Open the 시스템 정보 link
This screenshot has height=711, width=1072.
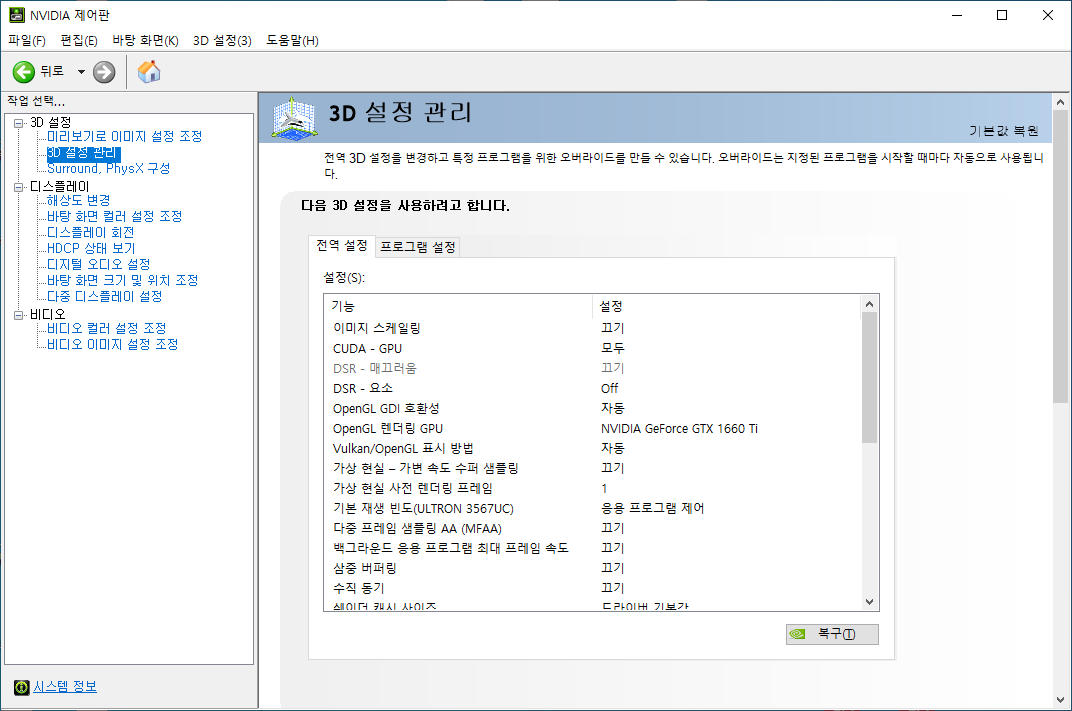(65, 686)
